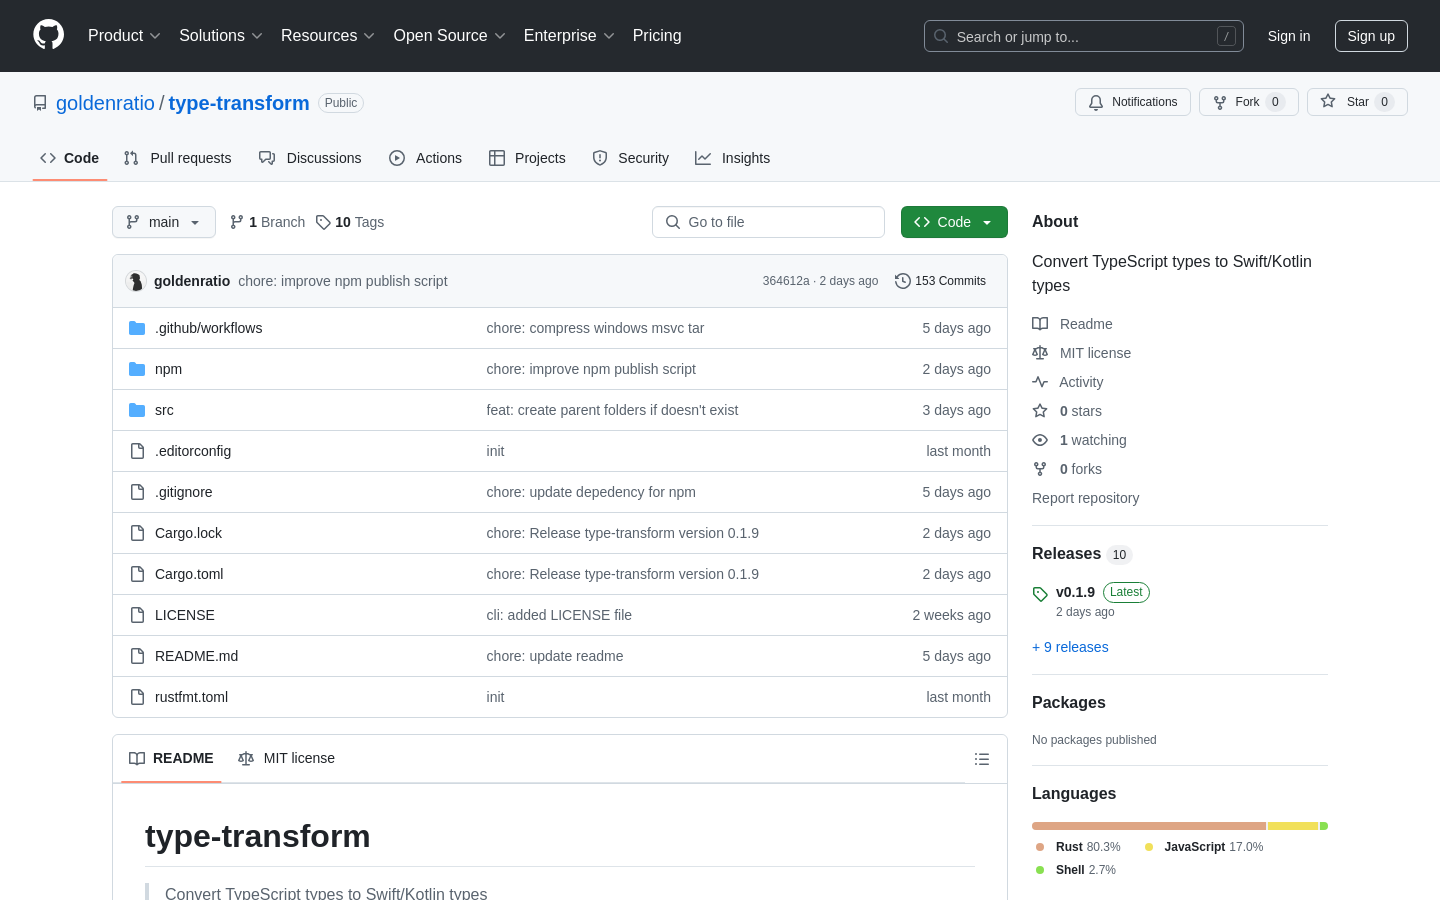This screenshot has width=1440, height=900.
Task: Click the search magnifier icon in header
Action: pyautogui.click(x=941, y=36)
